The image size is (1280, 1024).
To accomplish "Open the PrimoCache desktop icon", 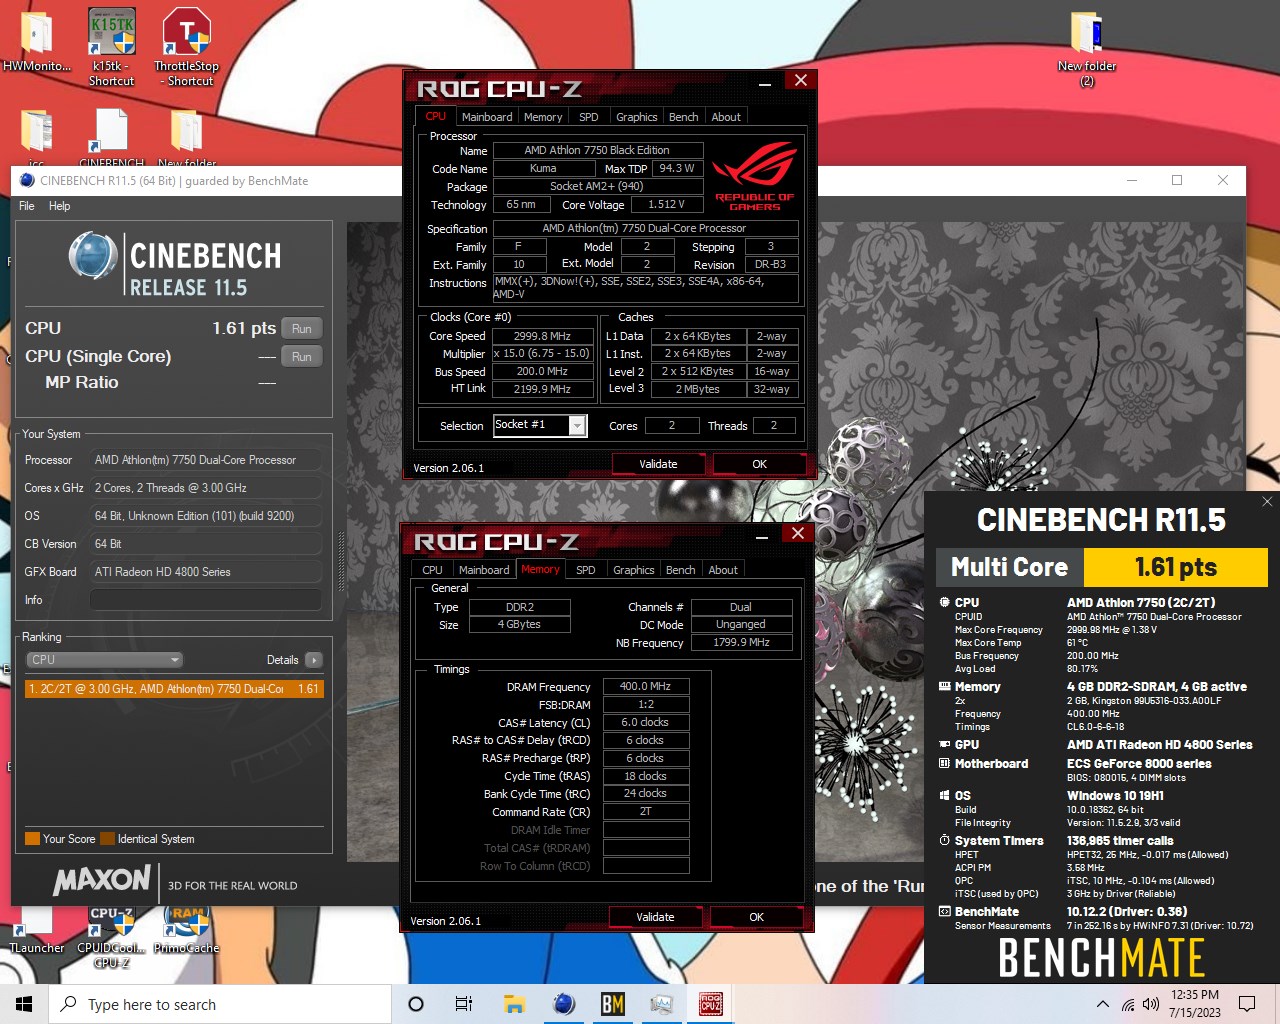I will 187,930.
